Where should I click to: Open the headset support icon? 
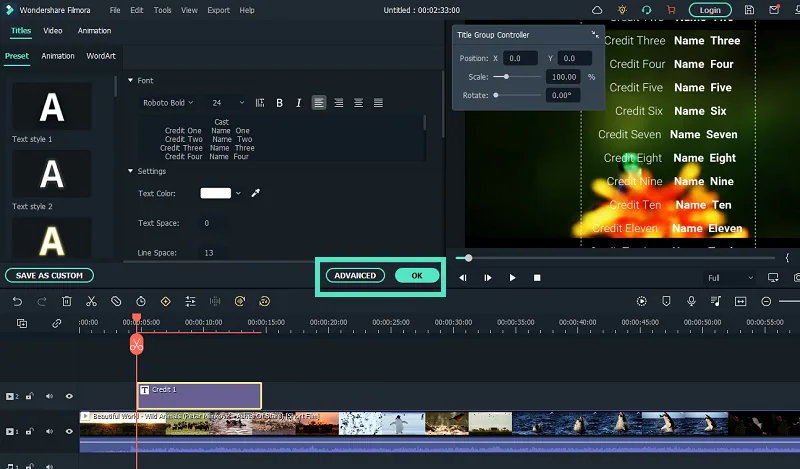[646, 10]
